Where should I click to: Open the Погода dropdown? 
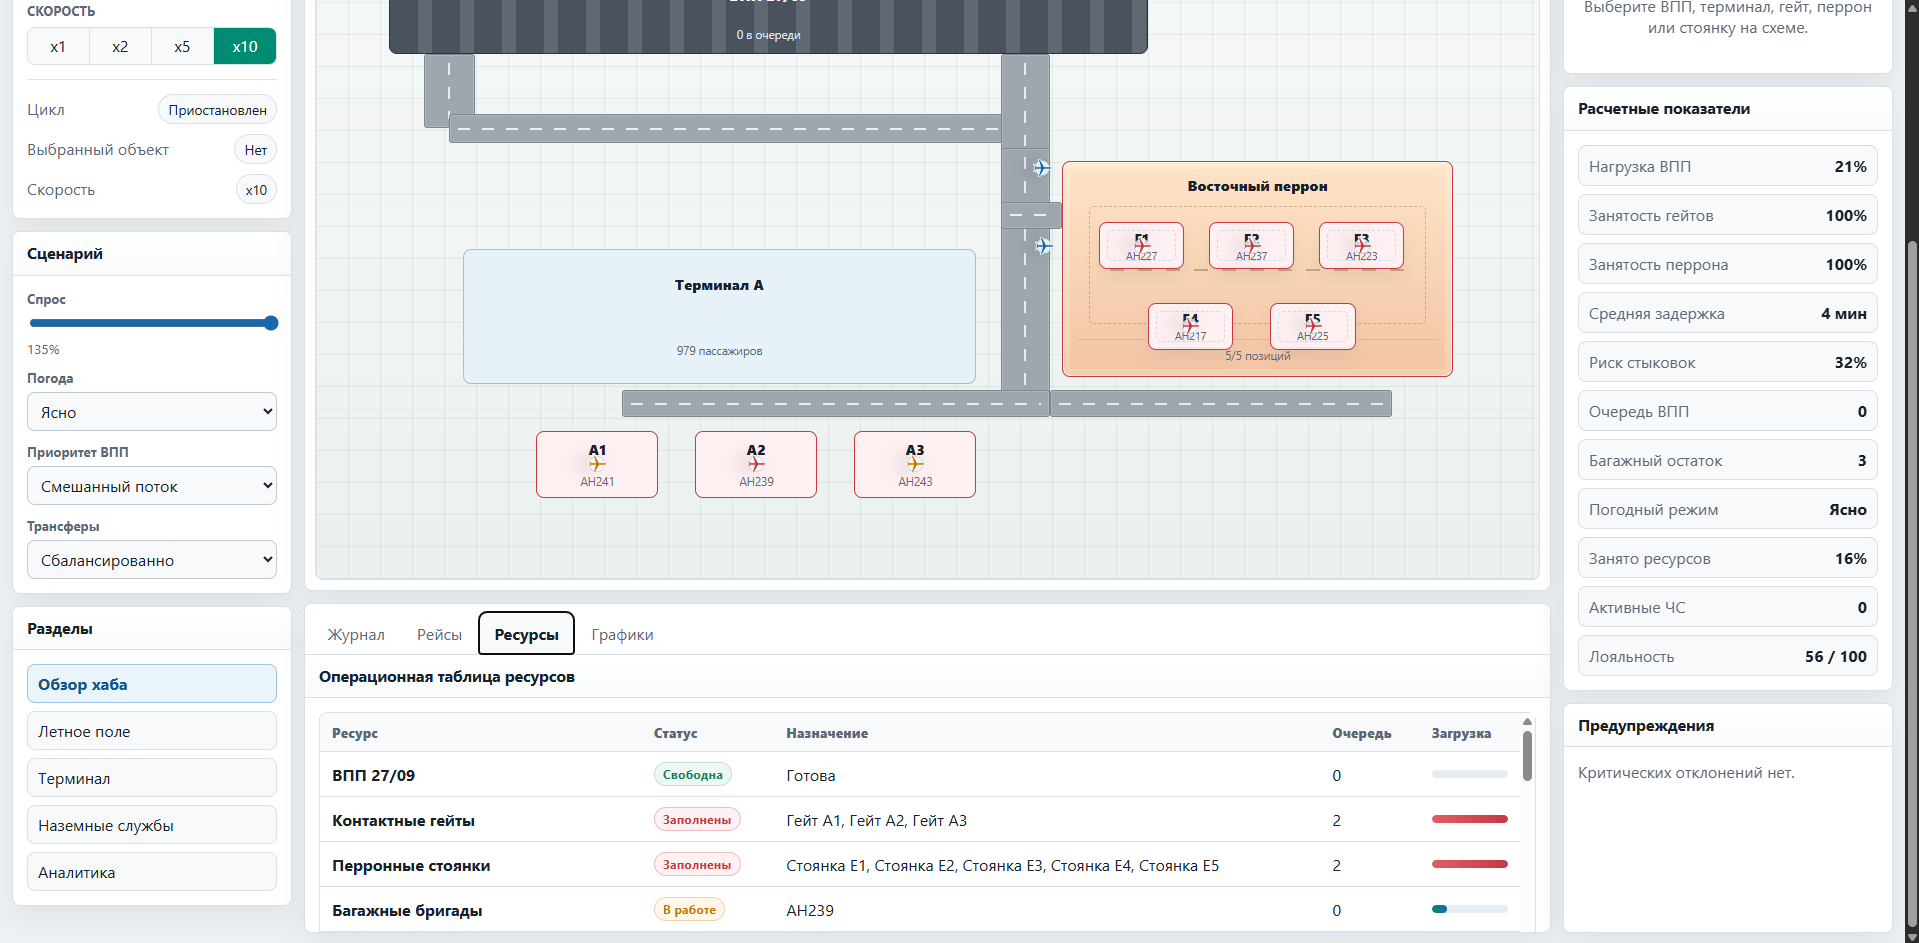click(x=152, y=412)
